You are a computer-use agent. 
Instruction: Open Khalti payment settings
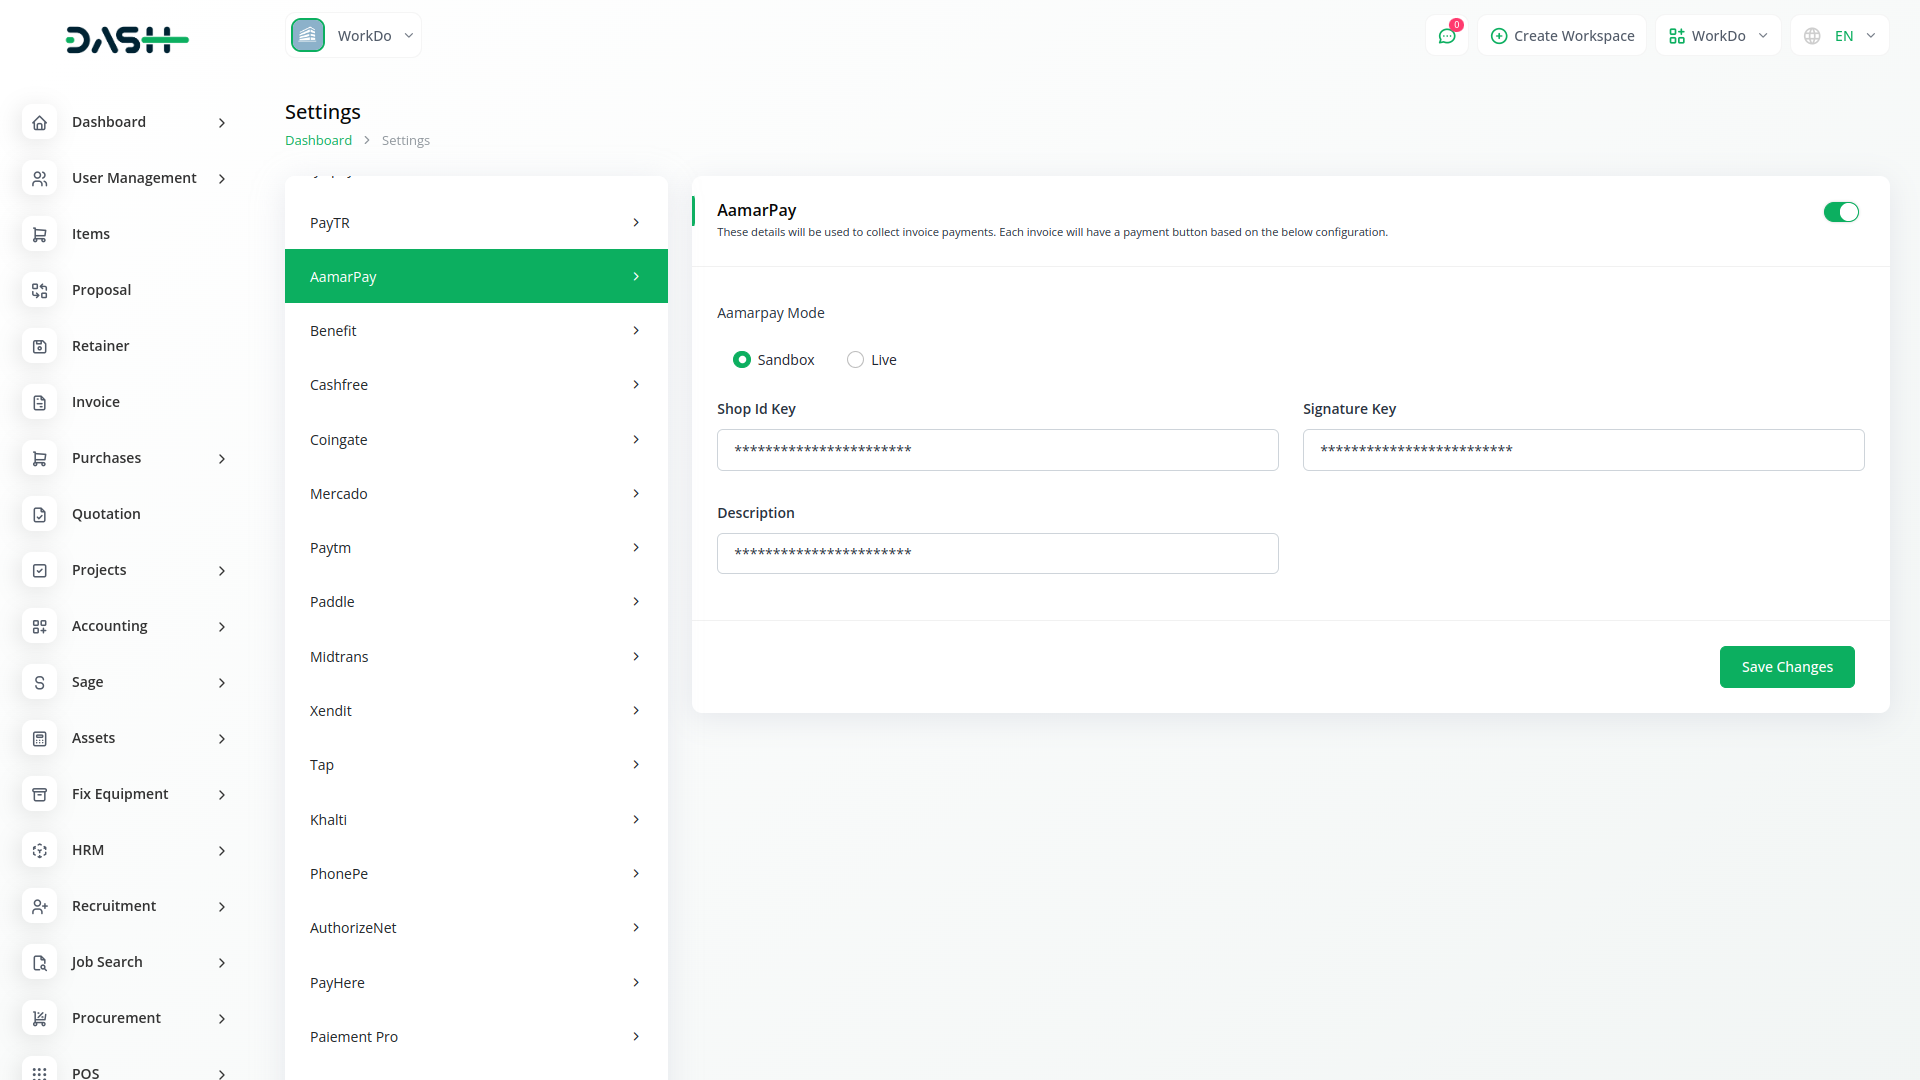click(x=476, y=820)
